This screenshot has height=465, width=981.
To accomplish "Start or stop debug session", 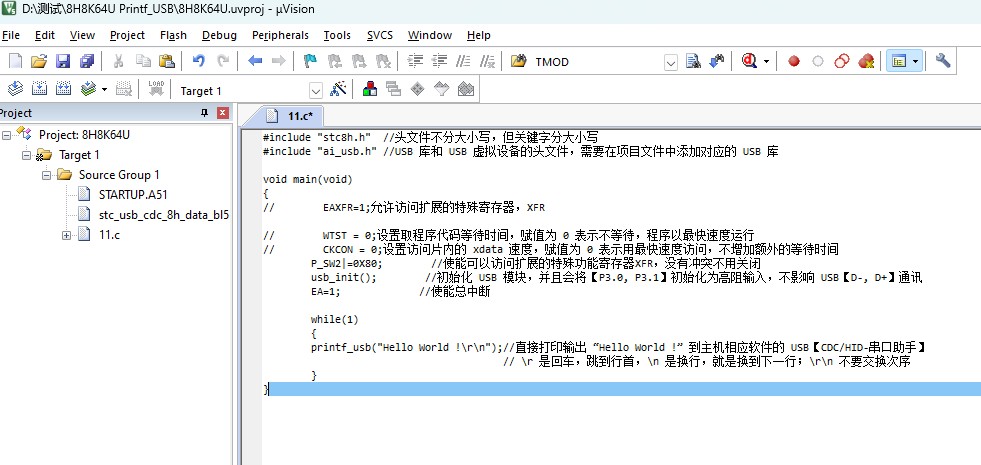I will [x=749, y=61].
